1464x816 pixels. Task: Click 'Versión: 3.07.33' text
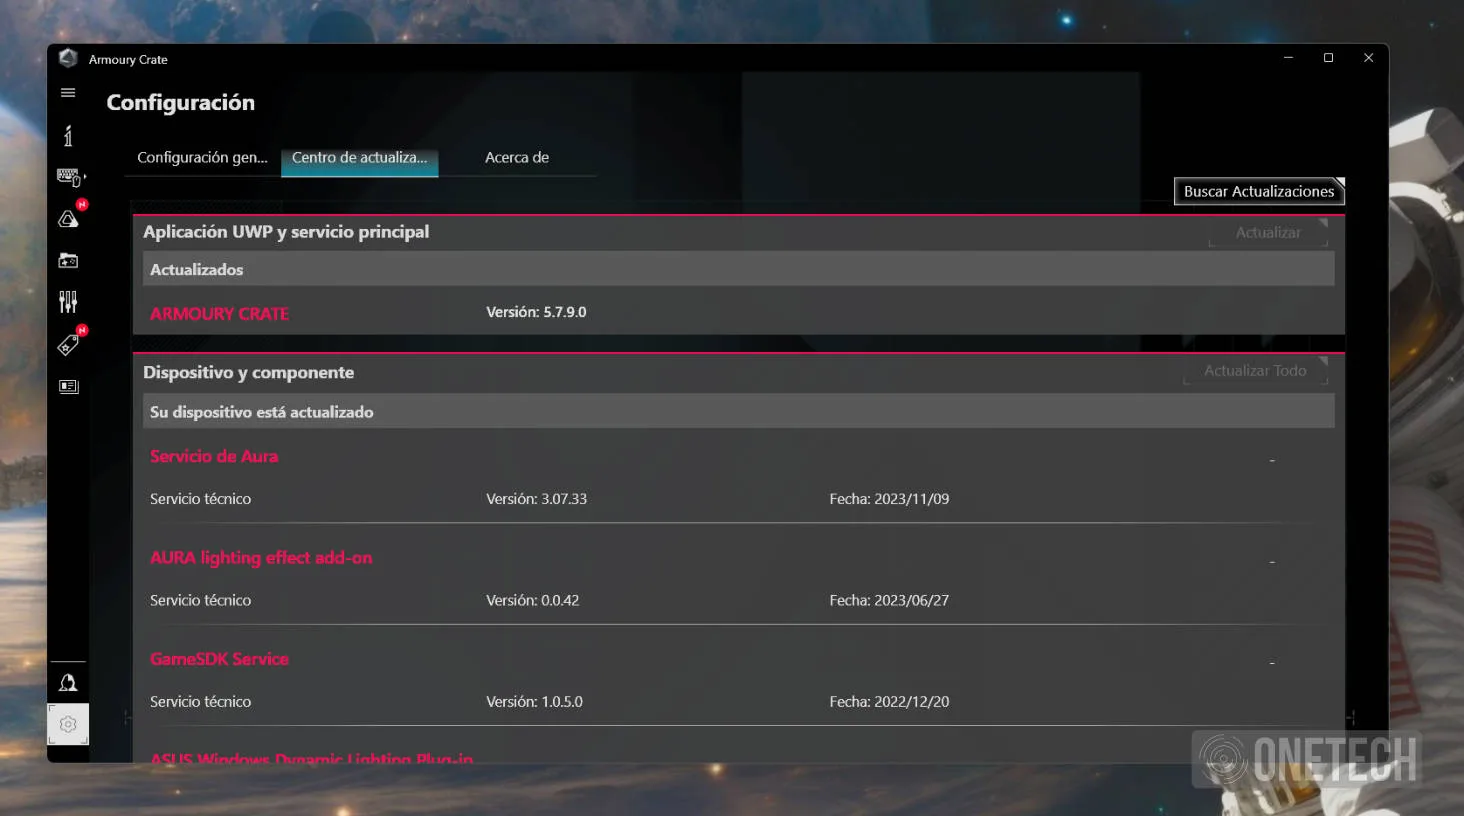536,499
